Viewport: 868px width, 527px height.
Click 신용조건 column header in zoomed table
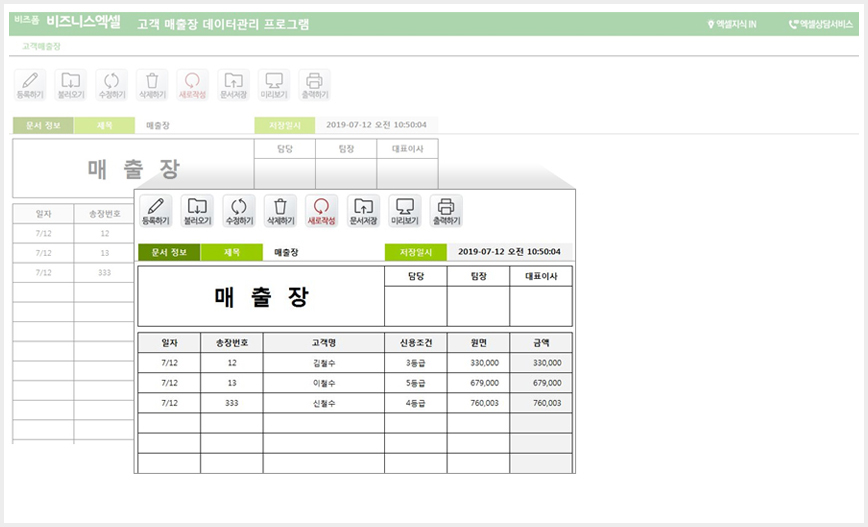416,343
